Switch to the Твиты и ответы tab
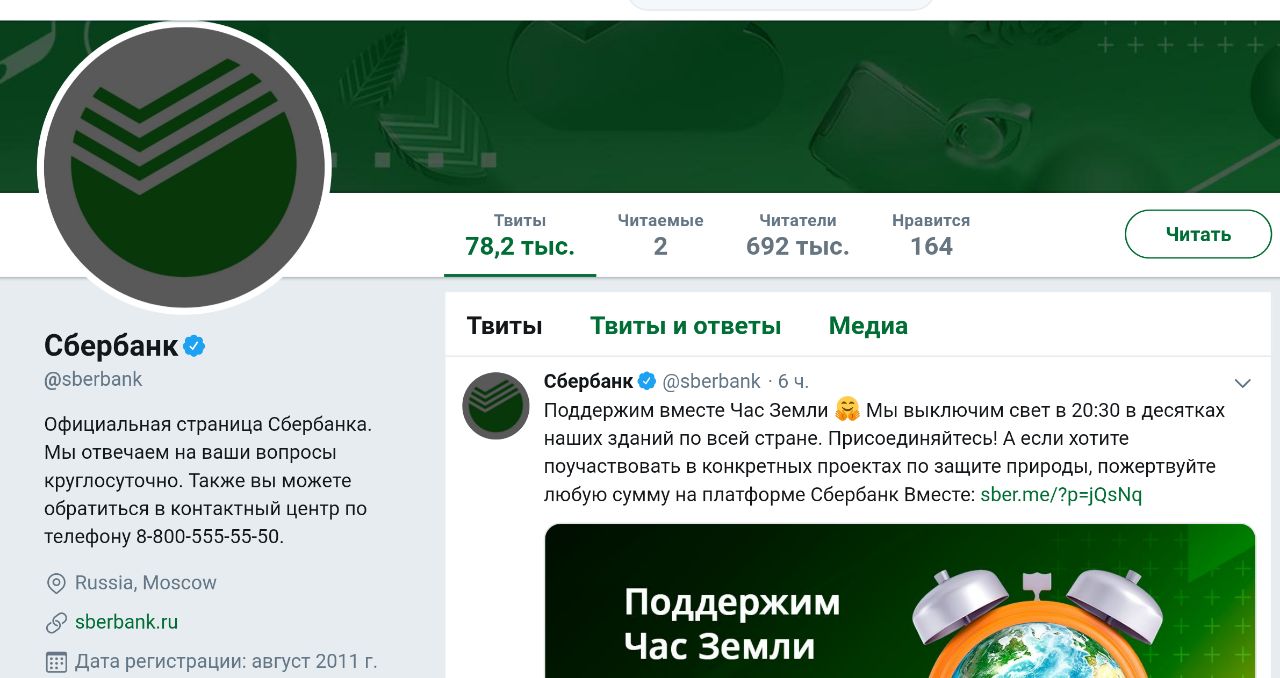Screen dimensions: 1280x678 click(x=685, y=325)
